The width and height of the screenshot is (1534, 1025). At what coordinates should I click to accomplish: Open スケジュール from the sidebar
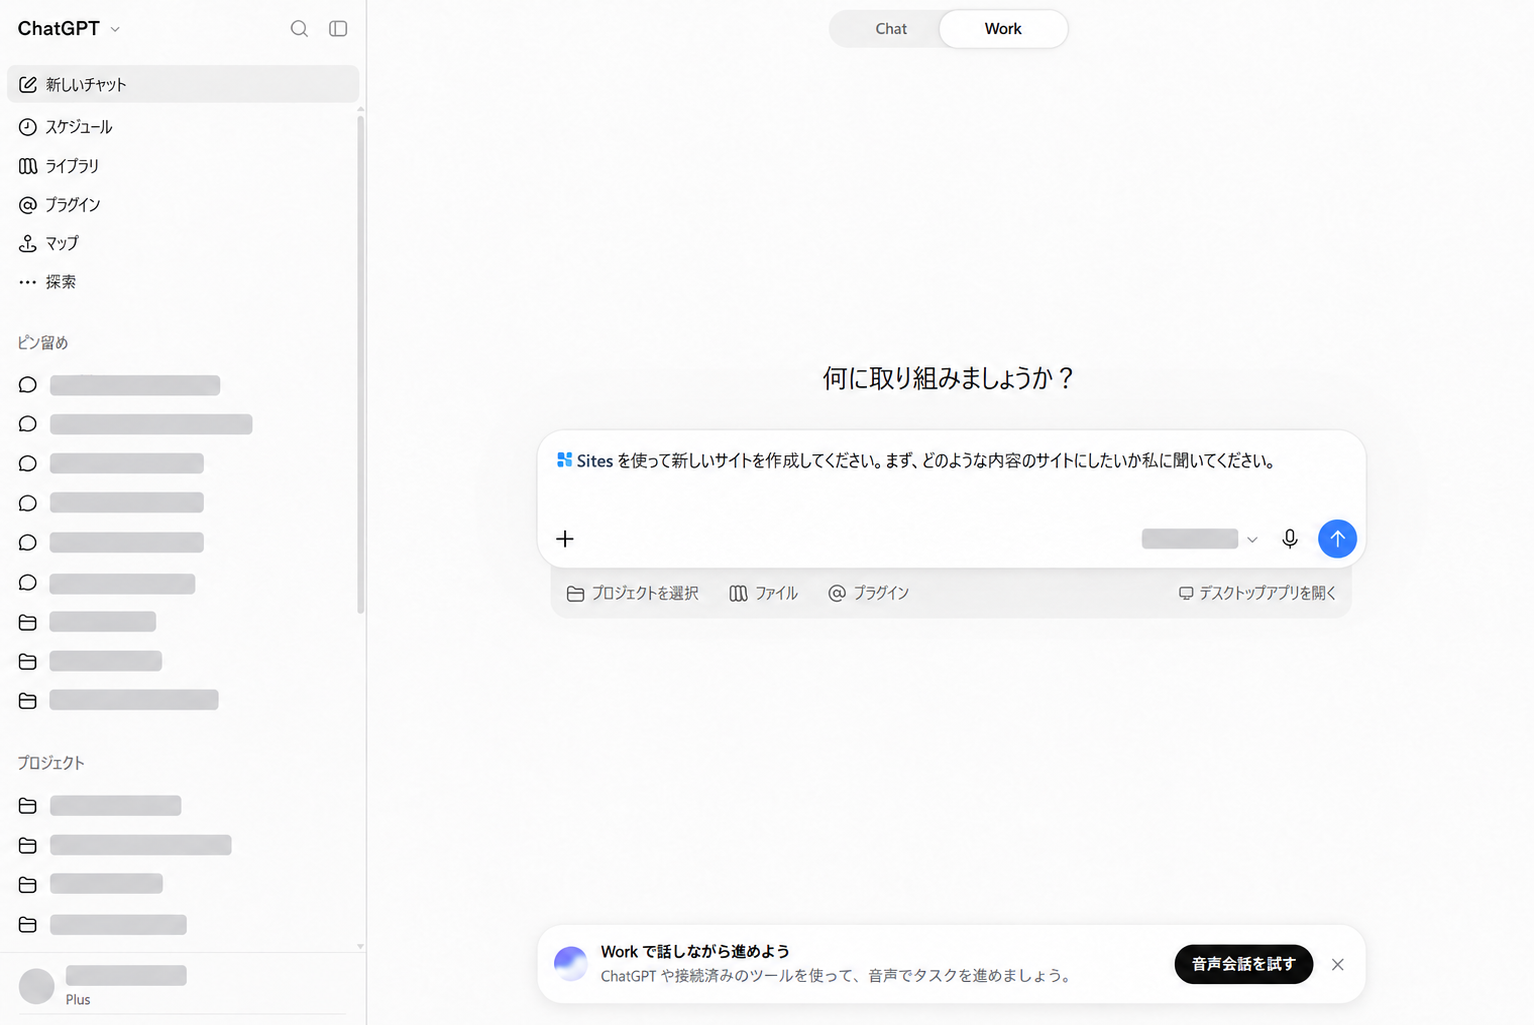click(x=66, y=127)
